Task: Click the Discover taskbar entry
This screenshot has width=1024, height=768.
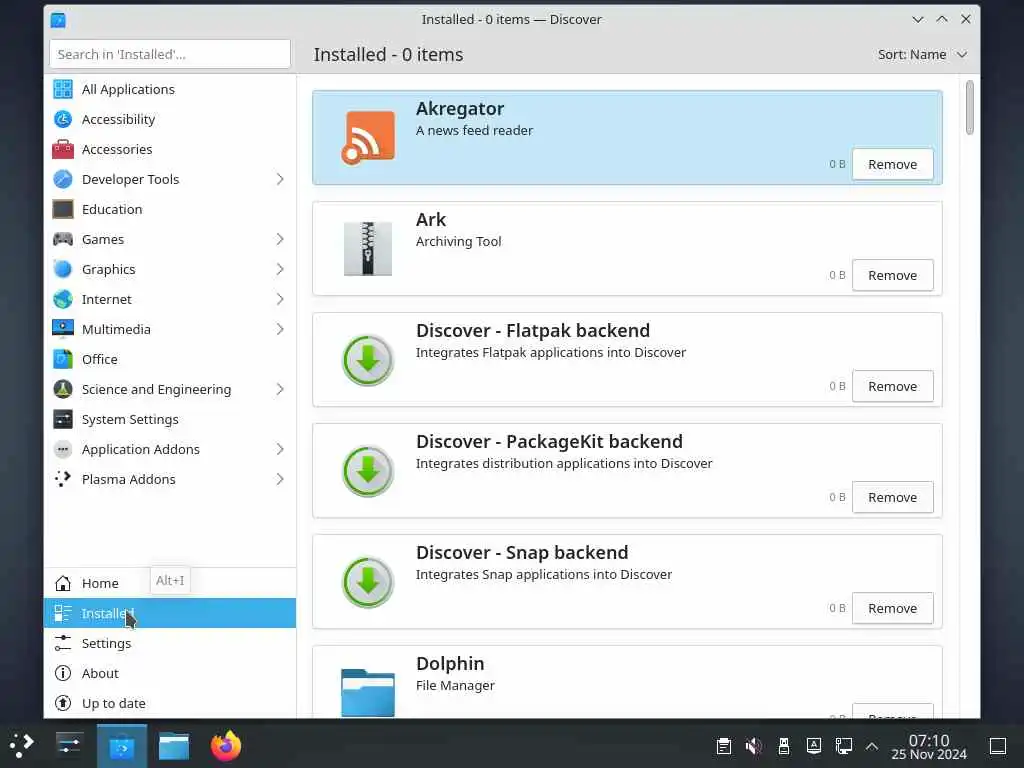Action: (x=121, y=746)
